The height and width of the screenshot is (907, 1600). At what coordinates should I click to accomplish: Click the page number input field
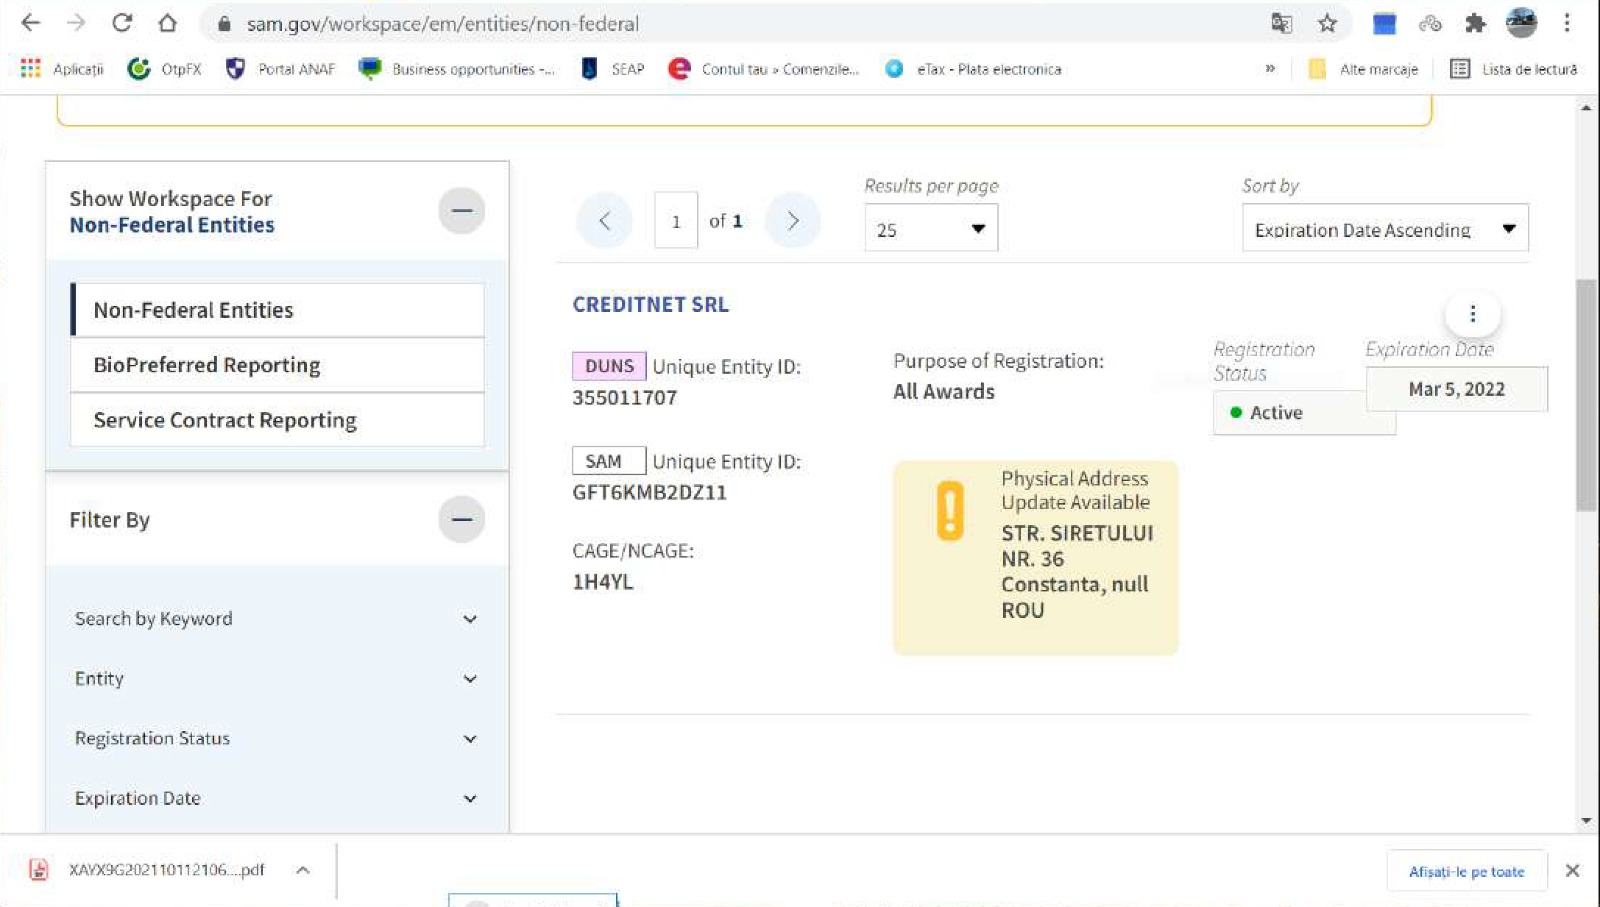tap(676, 221)
